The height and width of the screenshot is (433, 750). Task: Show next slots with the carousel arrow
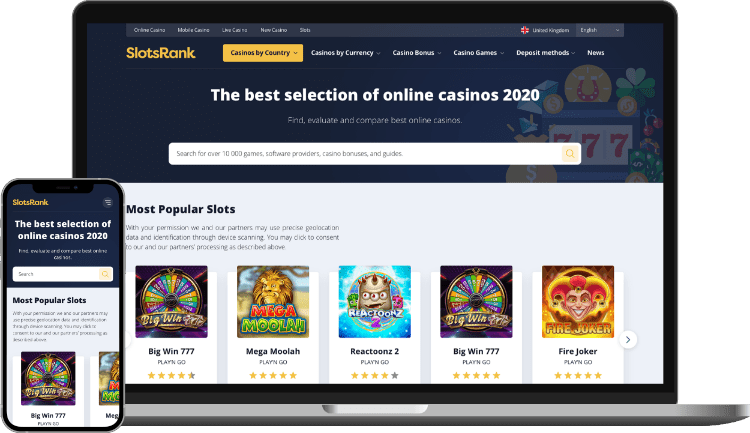[x=628, y=340]
